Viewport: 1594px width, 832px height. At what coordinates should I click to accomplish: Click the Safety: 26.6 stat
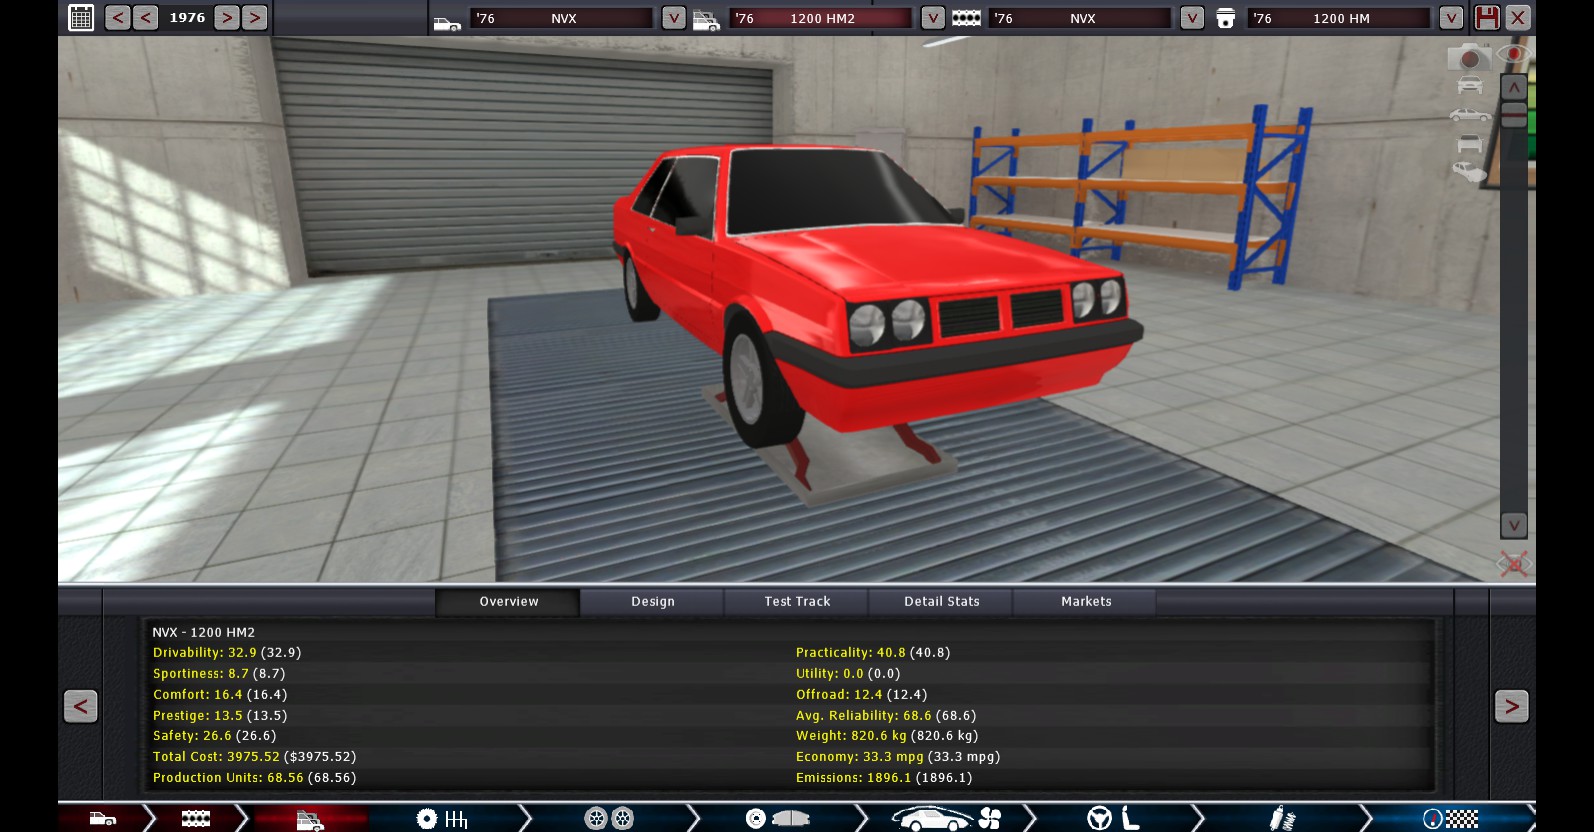[x=214, y=735]
